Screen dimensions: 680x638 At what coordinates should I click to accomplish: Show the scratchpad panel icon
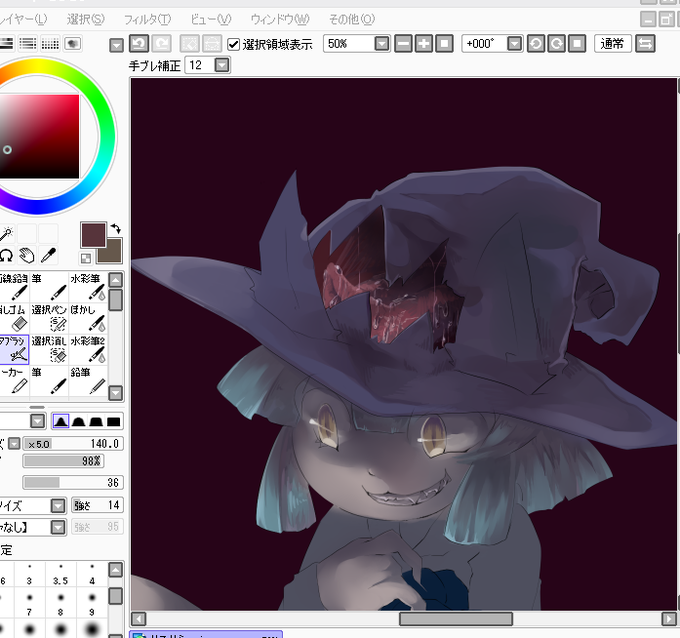(x=72, y=44)
